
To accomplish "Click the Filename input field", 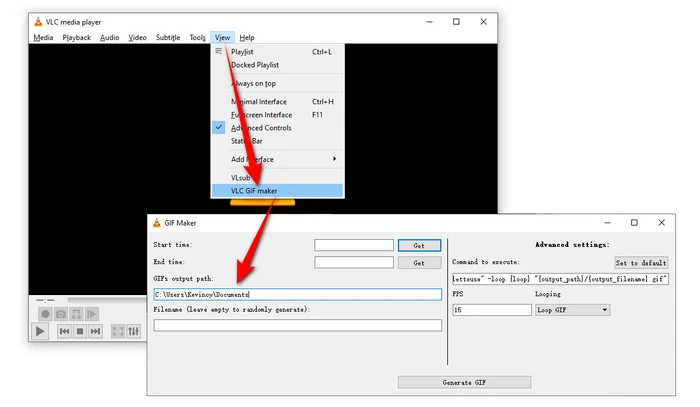I will [297, 325].
